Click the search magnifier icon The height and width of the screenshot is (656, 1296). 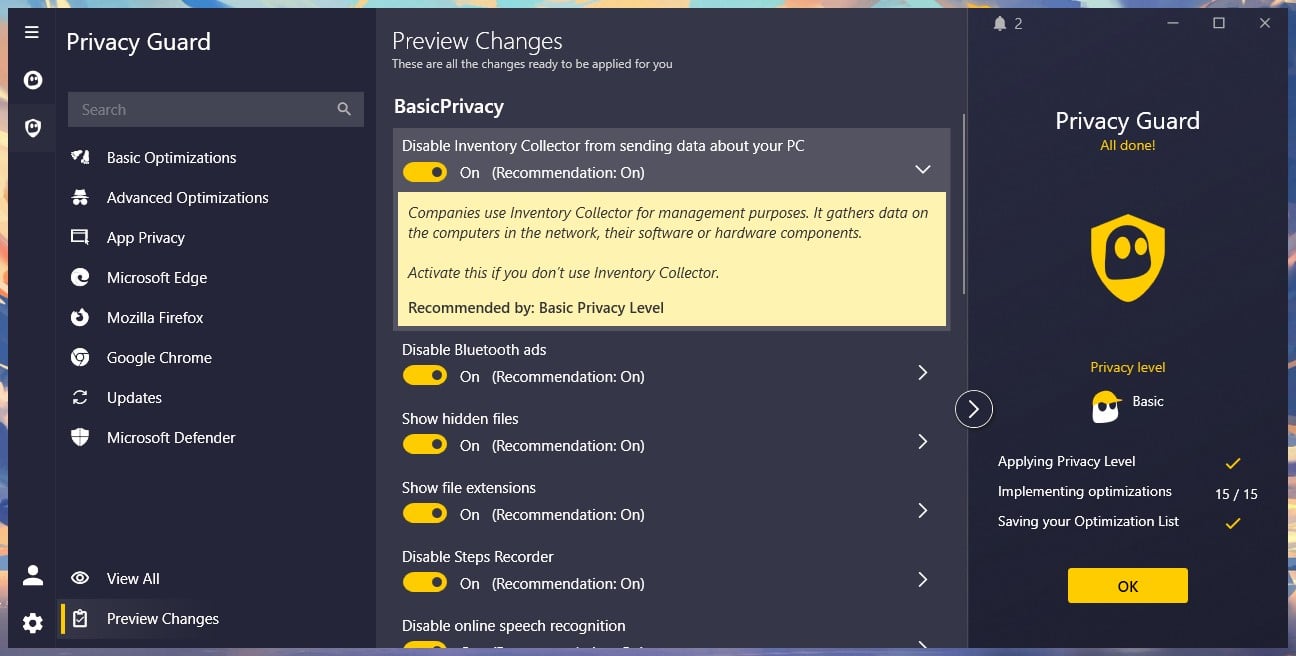pos(344,110)
